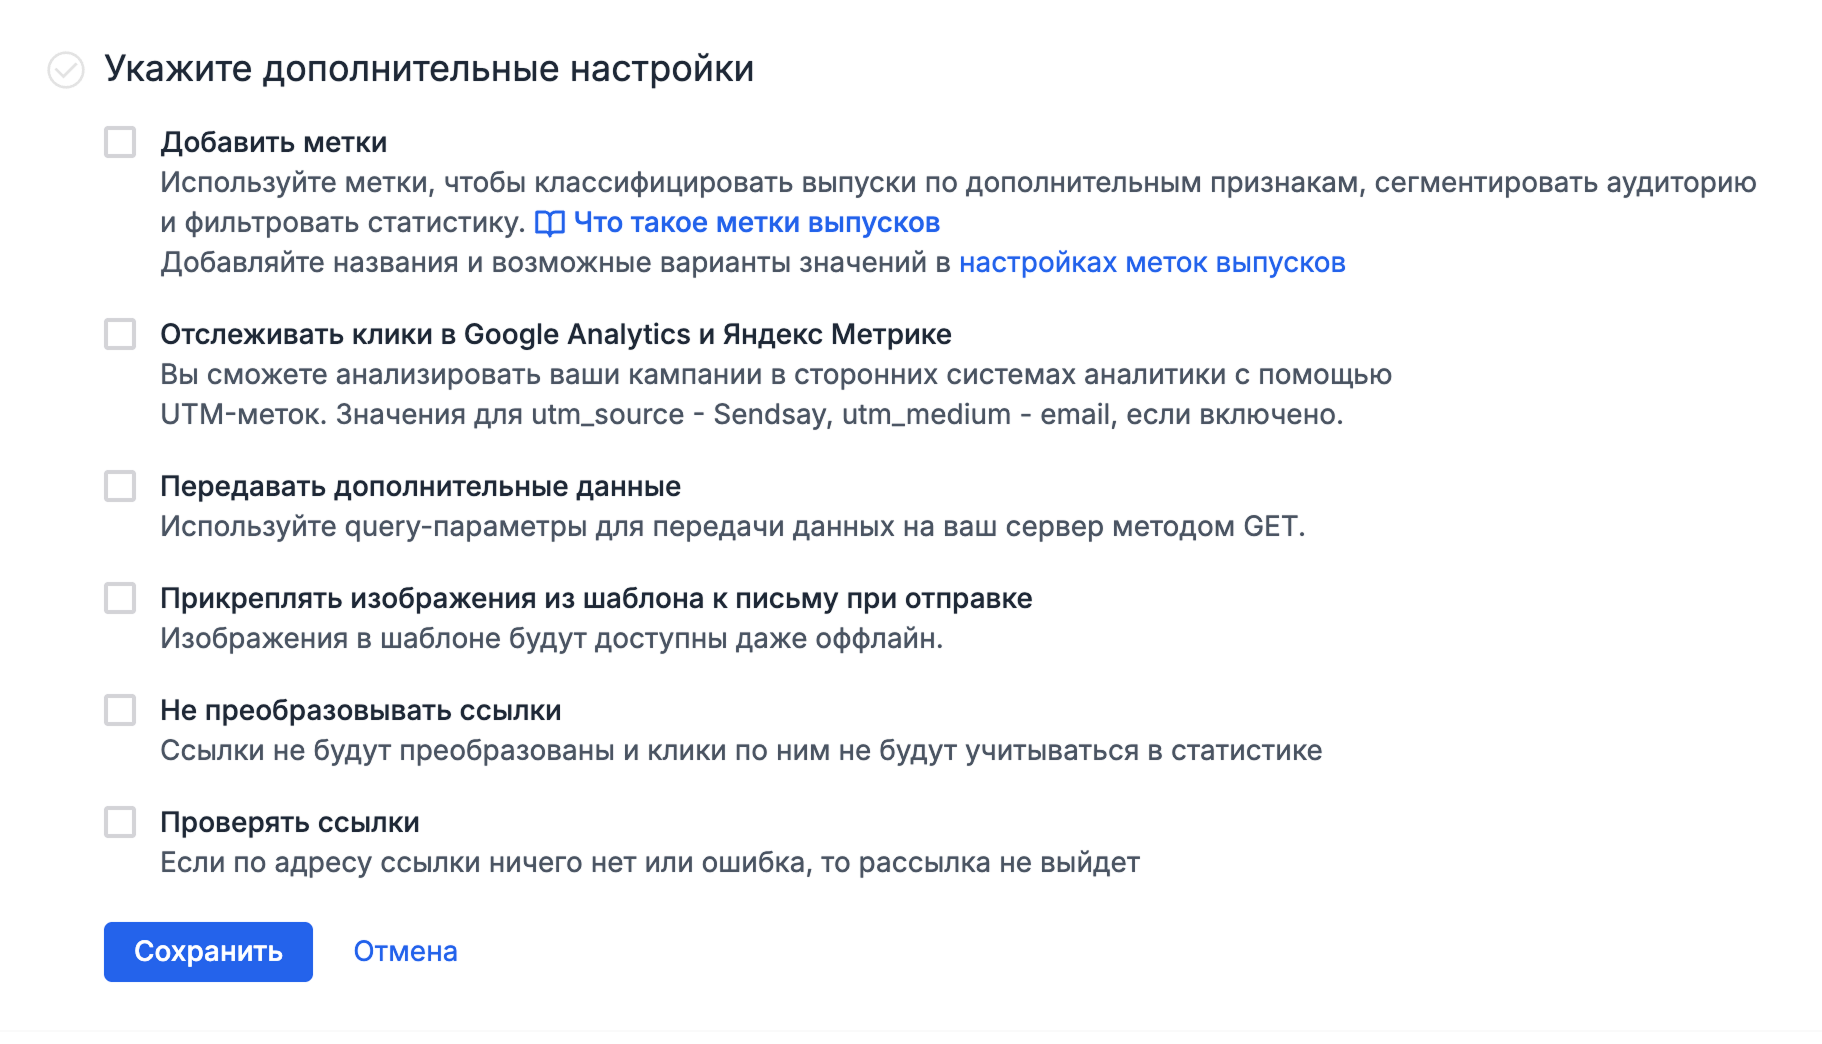Click the 'Передавать дополнительные данные' label text
1822x1044 pixels.
(x=420, y=487)
